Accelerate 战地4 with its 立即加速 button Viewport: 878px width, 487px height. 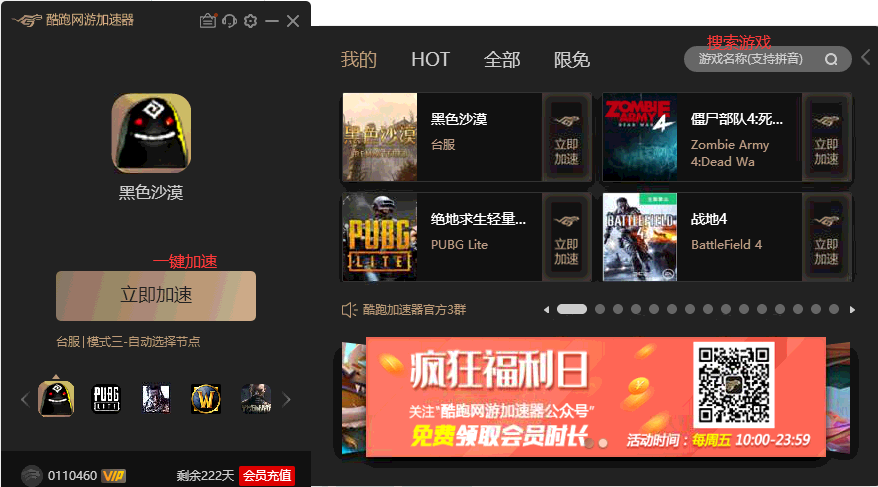pyautogui.click(x=826, y=237)
